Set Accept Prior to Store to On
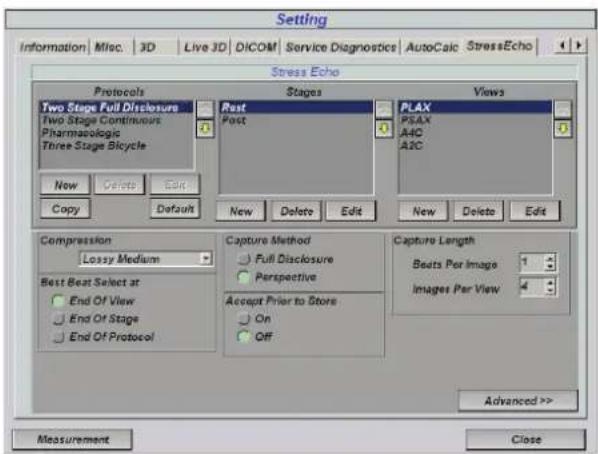This screenshot has height=454, width=598. click(244, 319)
